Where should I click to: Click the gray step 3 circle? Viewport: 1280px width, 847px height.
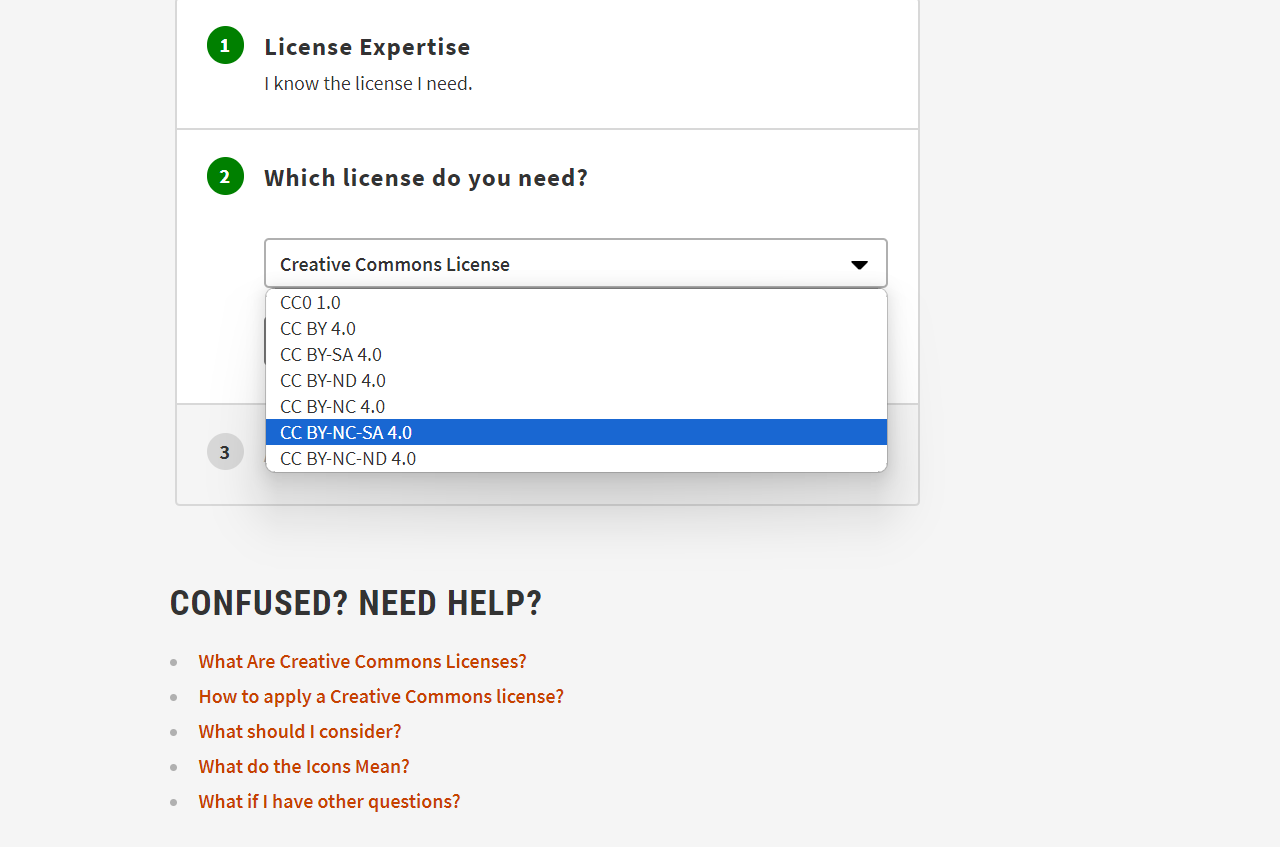(225, 452)
